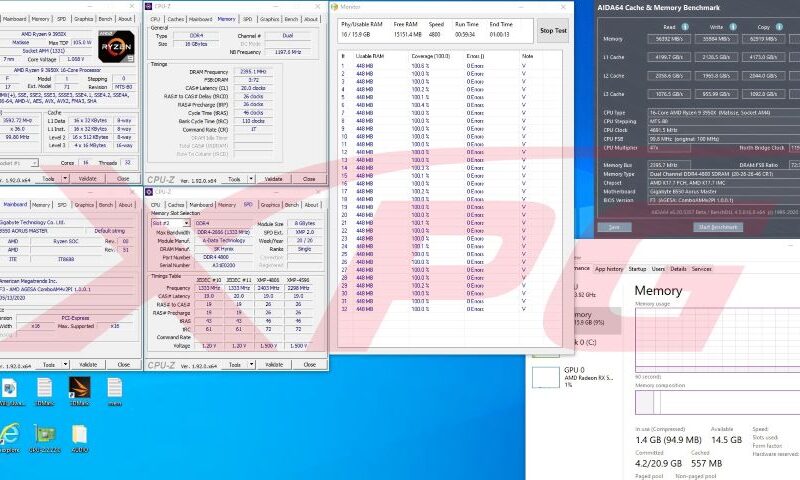Switch to Memory tab in CPU-Z SPD window
The width and height of the screenshot is (800, 480).
[227, 205]
